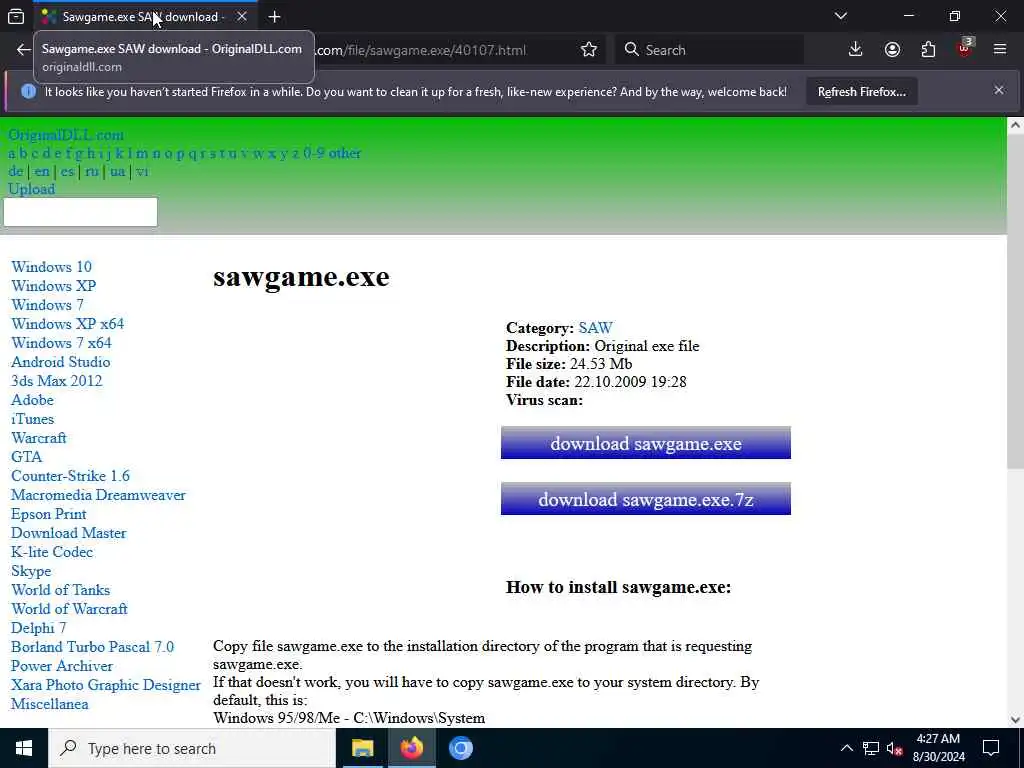Open the Windows XP x64 link
This screenshot has height=768, width=1024.
(67, 324)
